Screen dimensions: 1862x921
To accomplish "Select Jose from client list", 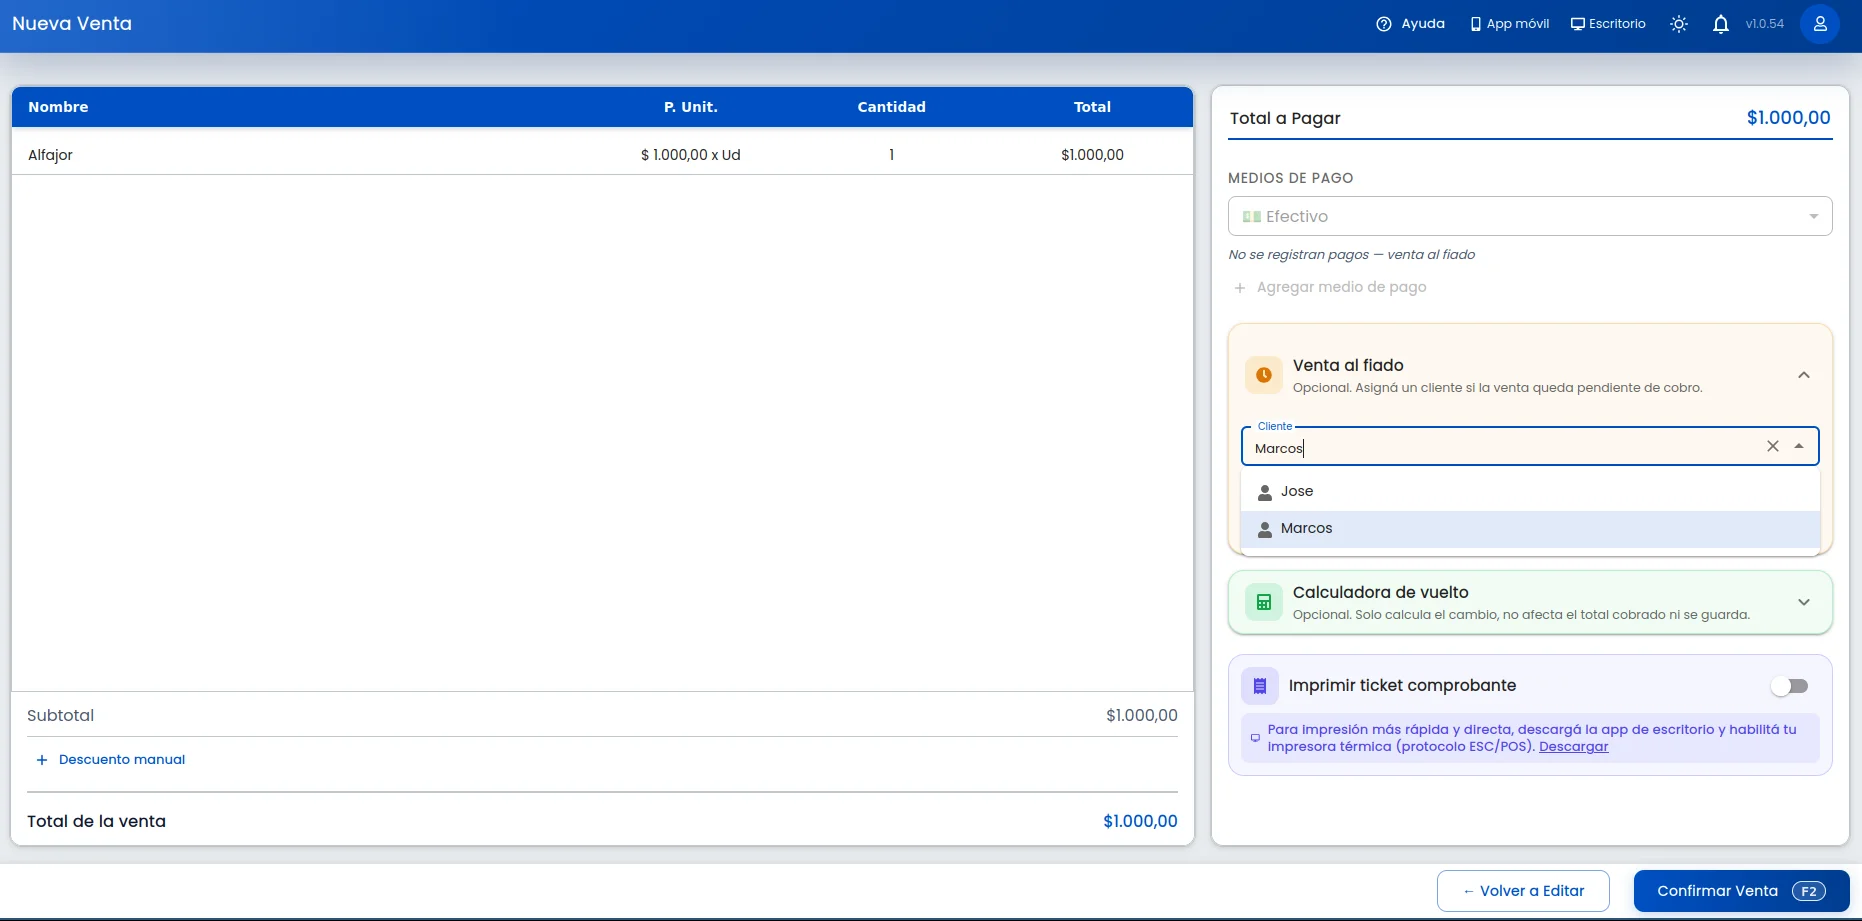I will 1530,492.
